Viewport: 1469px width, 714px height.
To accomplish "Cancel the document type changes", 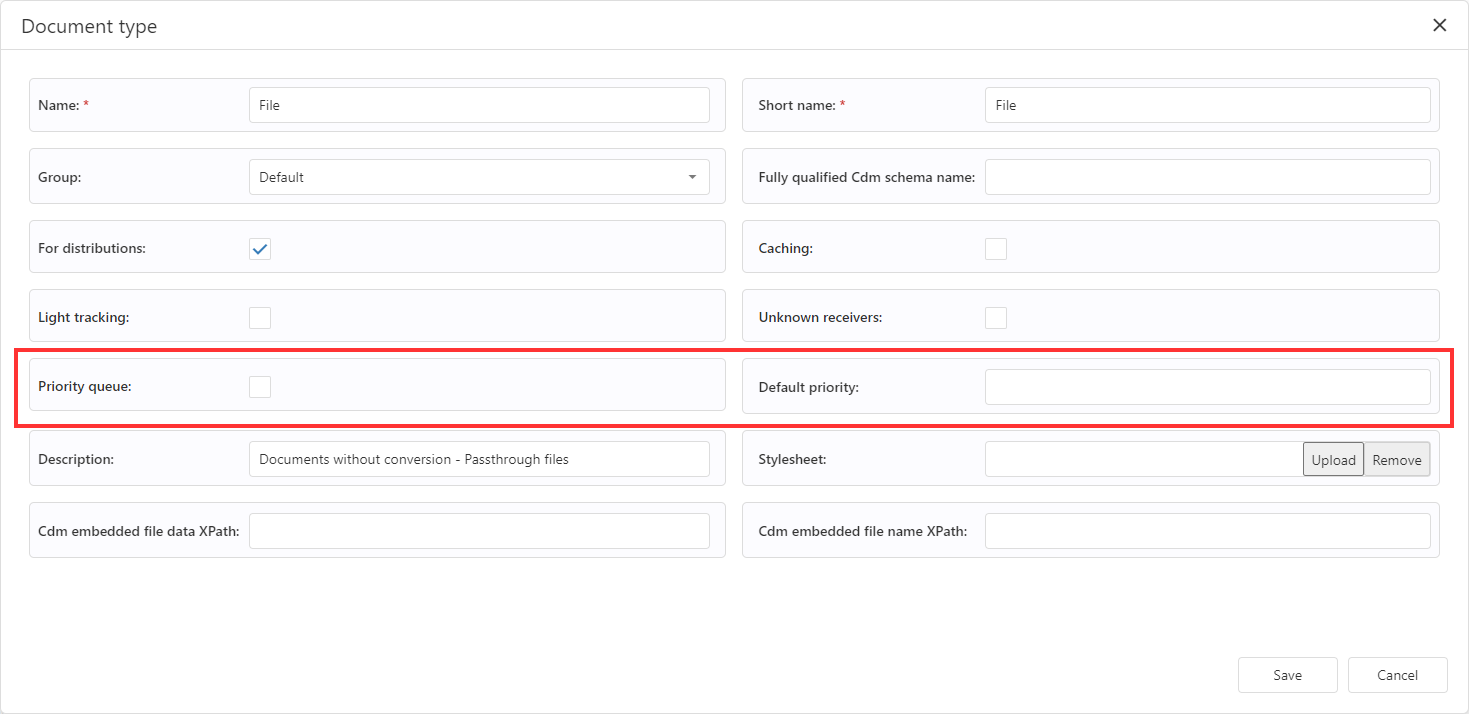I will pos(1397,675).
